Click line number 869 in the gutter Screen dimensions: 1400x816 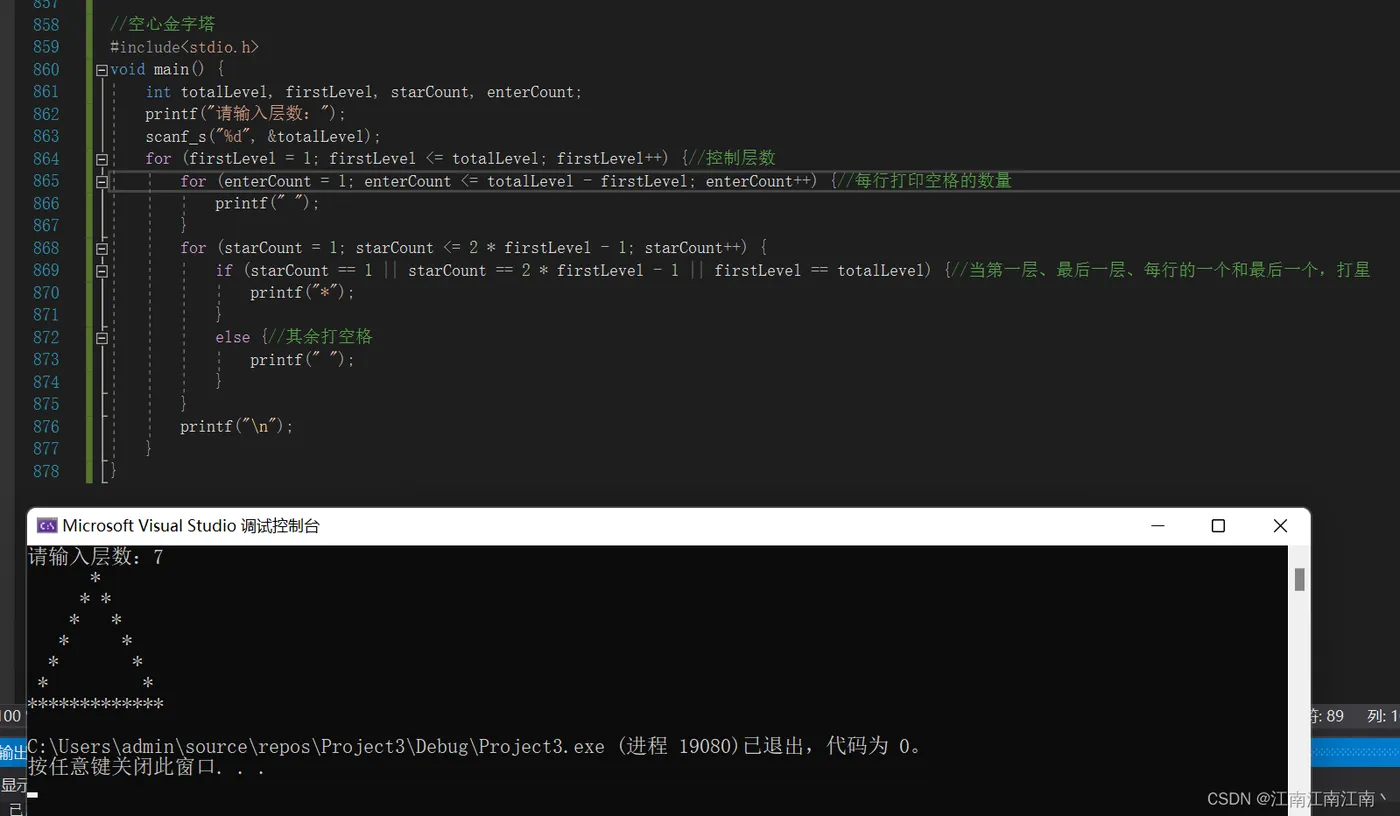tap(46, 270)
